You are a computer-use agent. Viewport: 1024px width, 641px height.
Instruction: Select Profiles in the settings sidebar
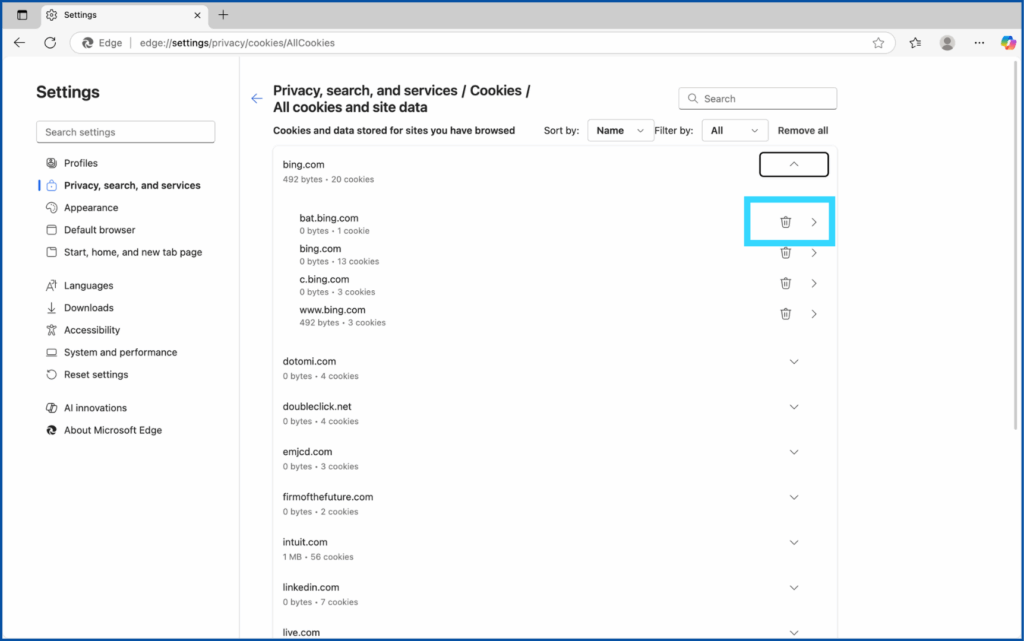pos(81,163)
